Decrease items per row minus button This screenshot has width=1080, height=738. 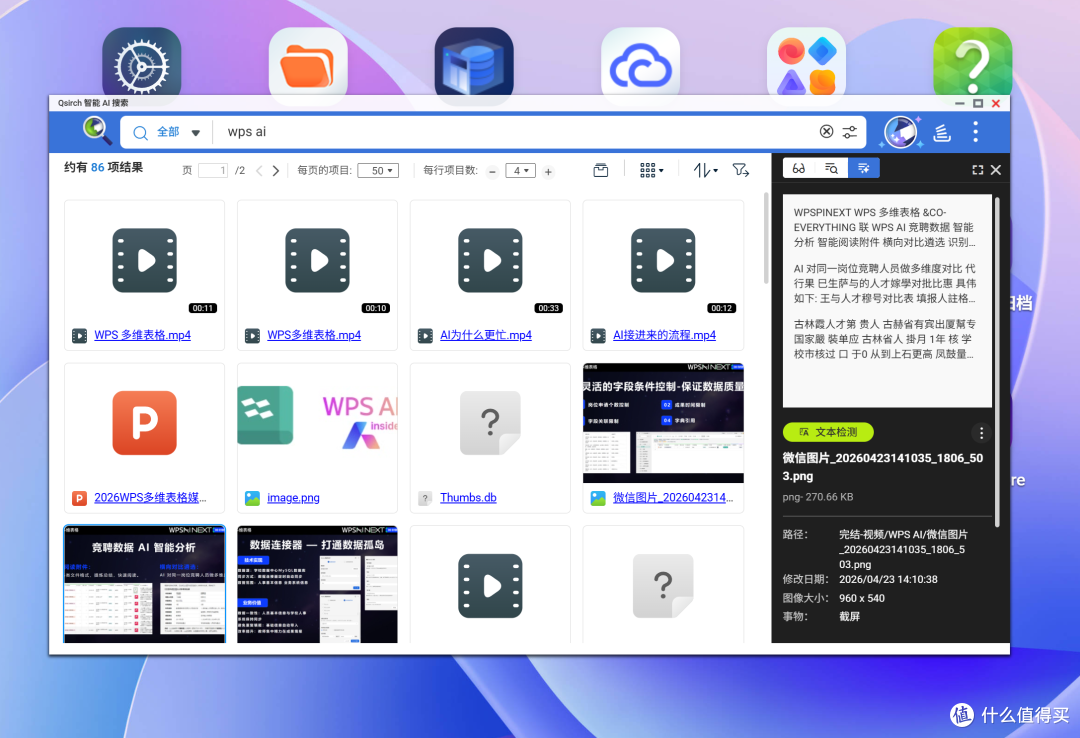(x=492, y=172)
